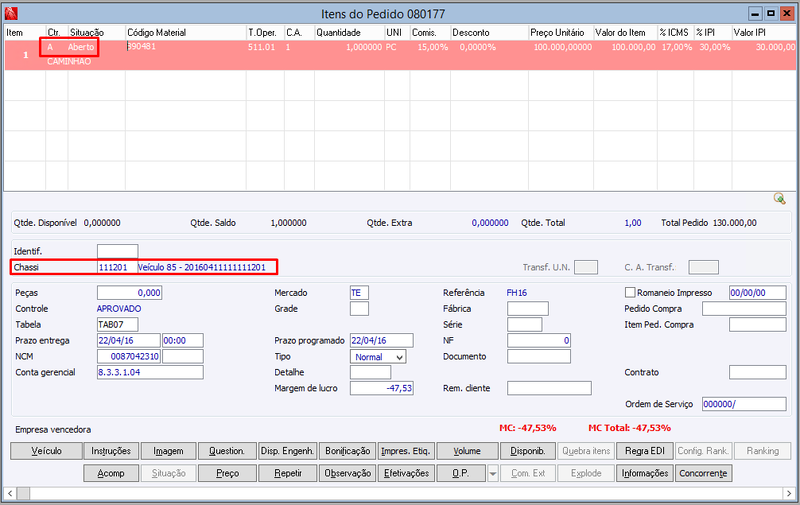
Task: Click the Repetir button
Action: tap(288, 473)
